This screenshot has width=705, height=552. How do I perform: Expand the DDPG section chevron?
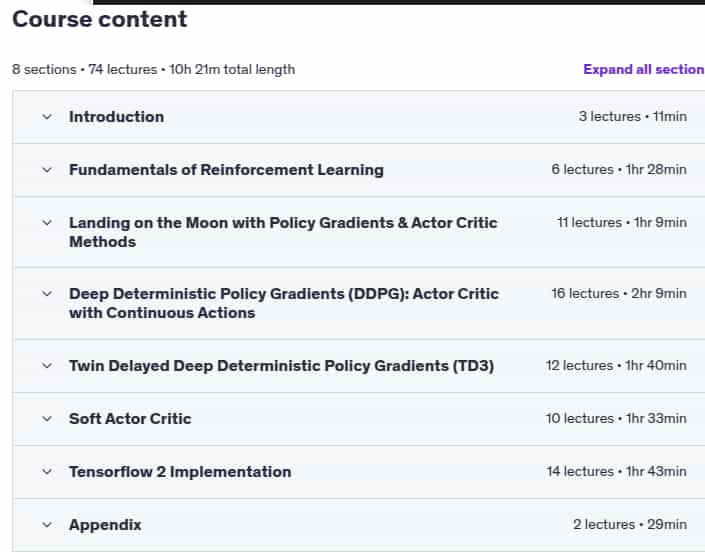pos(47,294)
